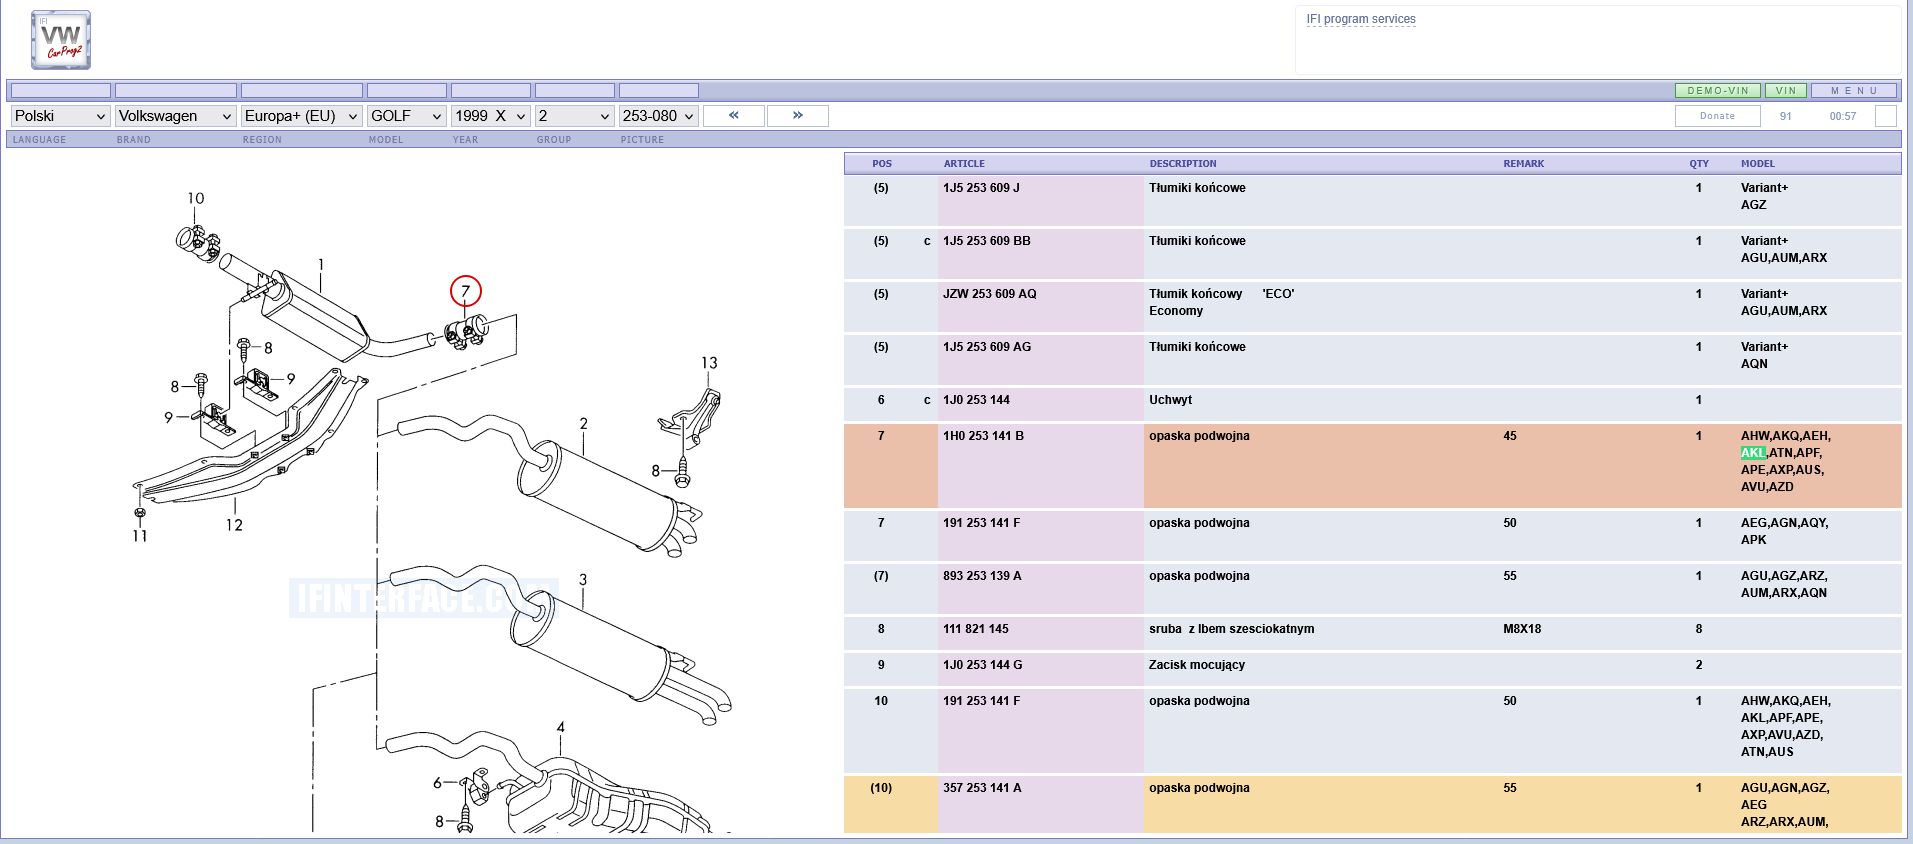Click the REMARK column header
The height and width of the screenshot is (844, 1913).
pyautogui.click(x=1524, y=163)
